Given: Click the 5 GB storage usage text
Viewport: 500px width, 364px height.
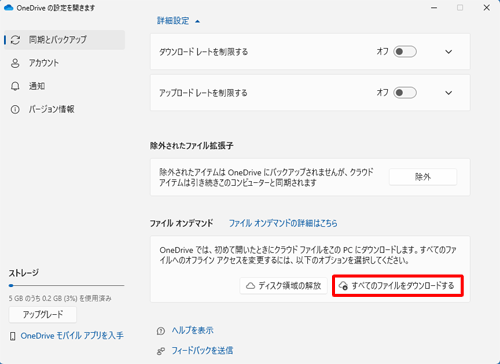Looking at the screenshot, I should click(60, 298).
